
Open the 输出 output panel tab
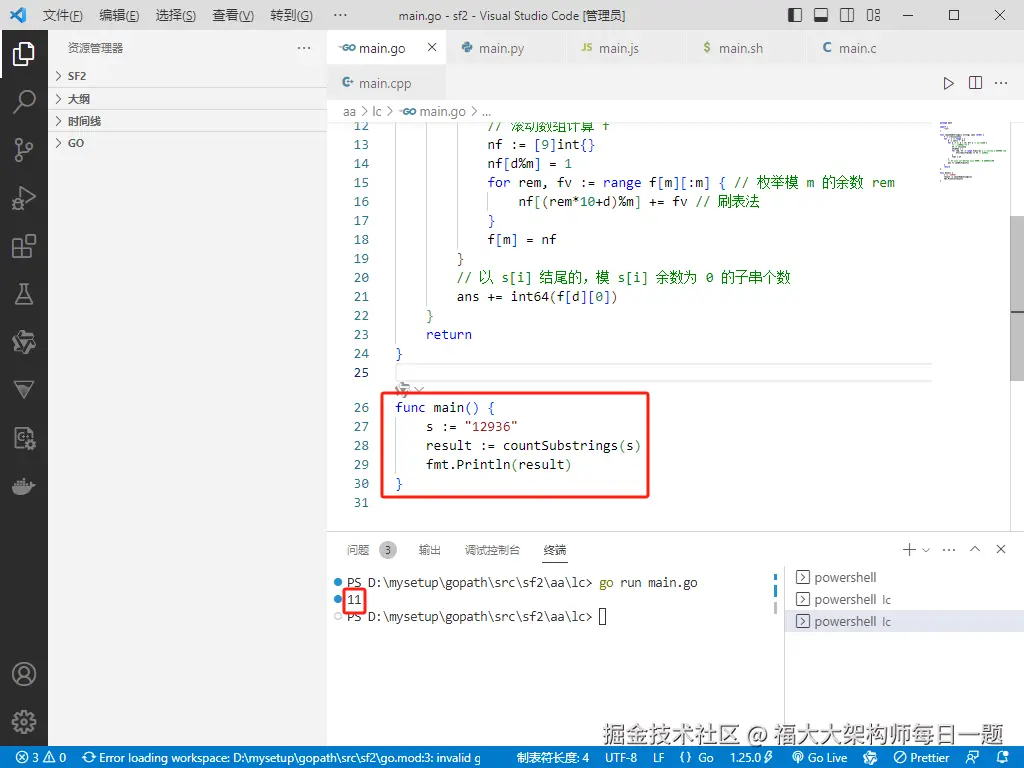tap(430, 550)
